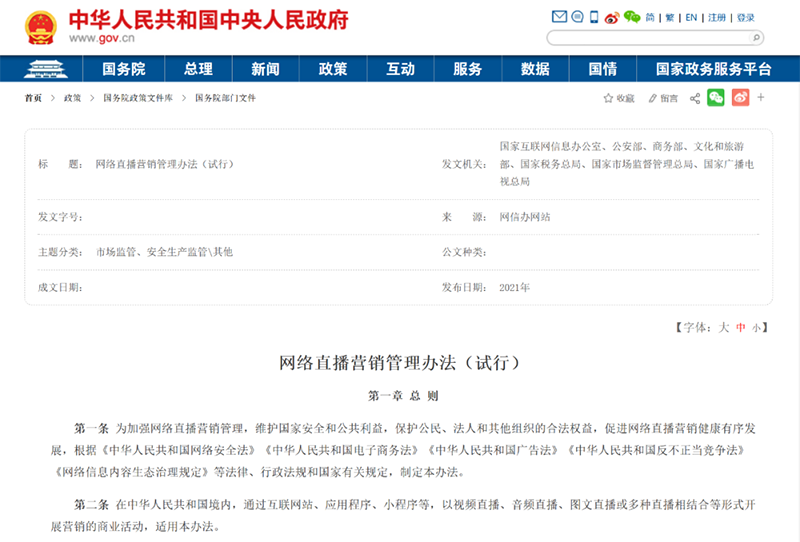This screenshot has width=800, height=542.
Task: Open the mail envelope icon
Action: pos(559,17)
